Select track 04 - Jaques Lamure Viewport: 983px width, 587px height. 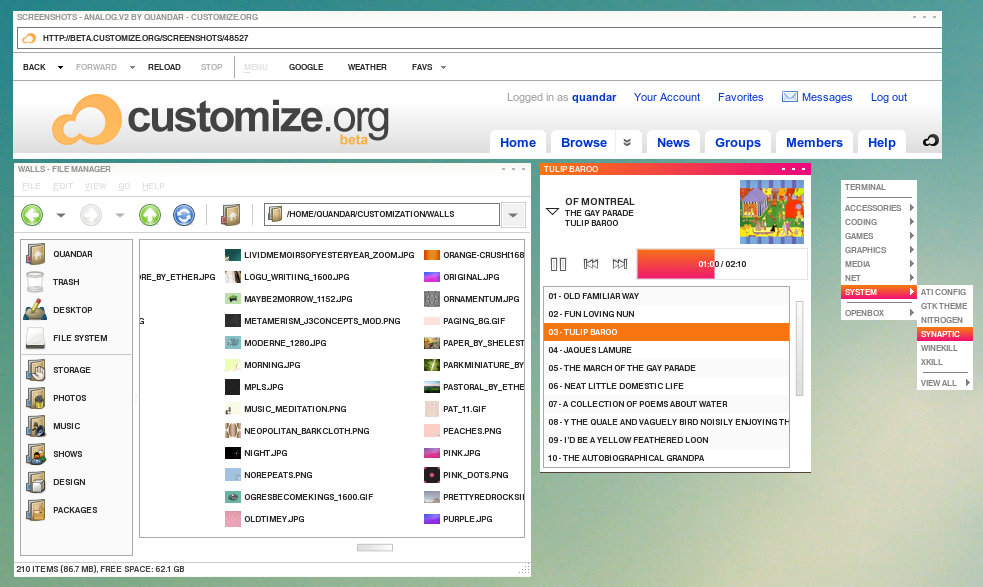pos(666,350)
